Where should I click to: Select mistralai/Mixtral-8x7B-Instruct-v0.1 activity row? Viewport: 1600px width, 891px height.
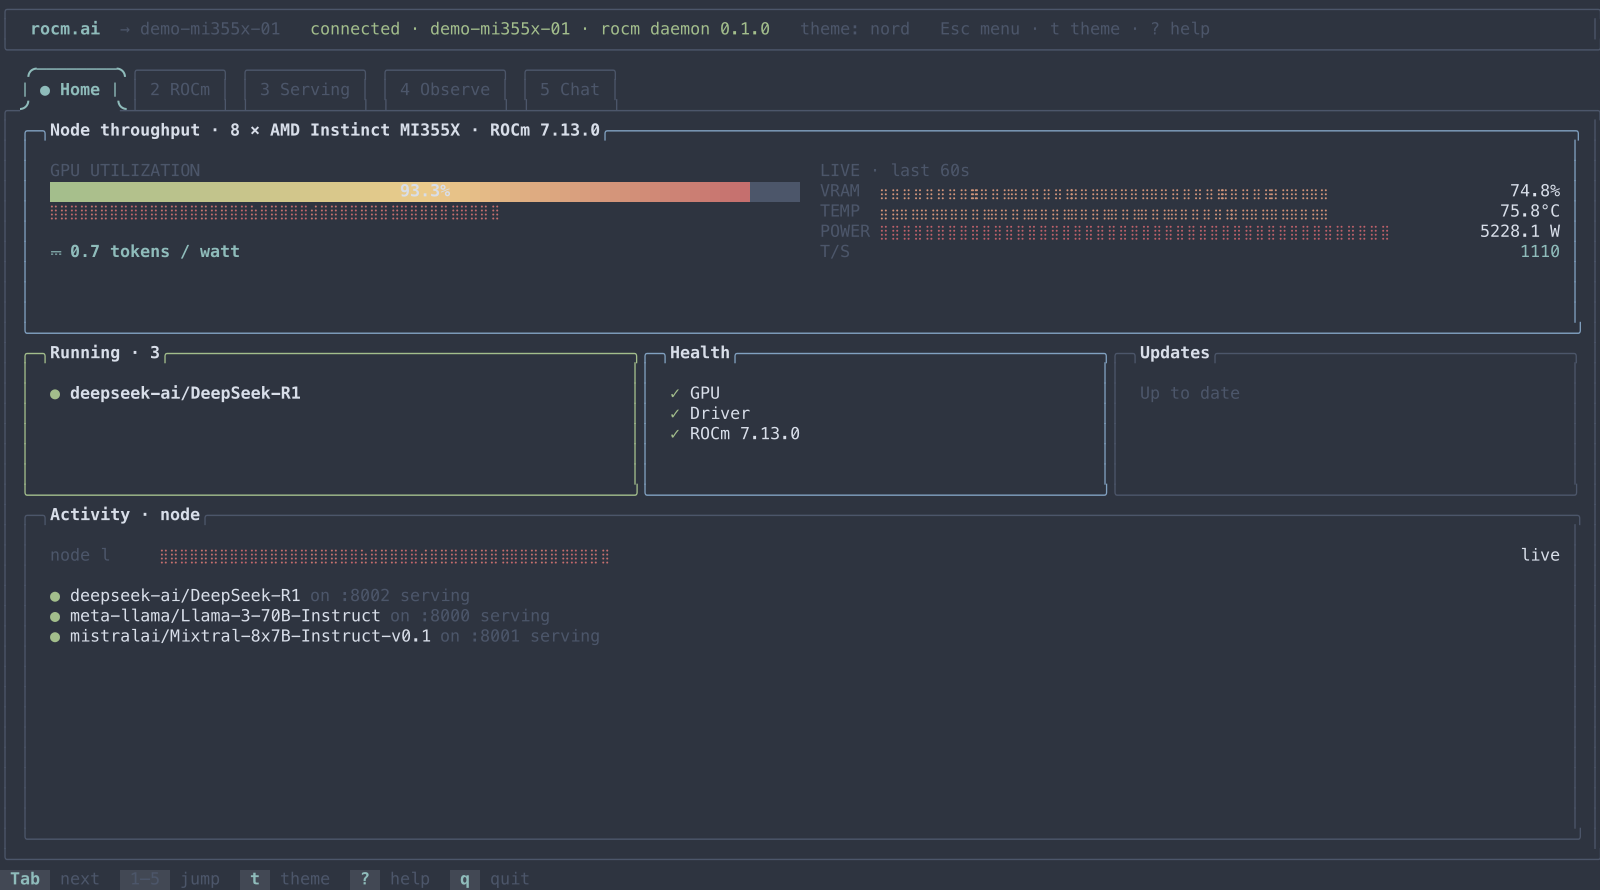(x=325, y=636)
